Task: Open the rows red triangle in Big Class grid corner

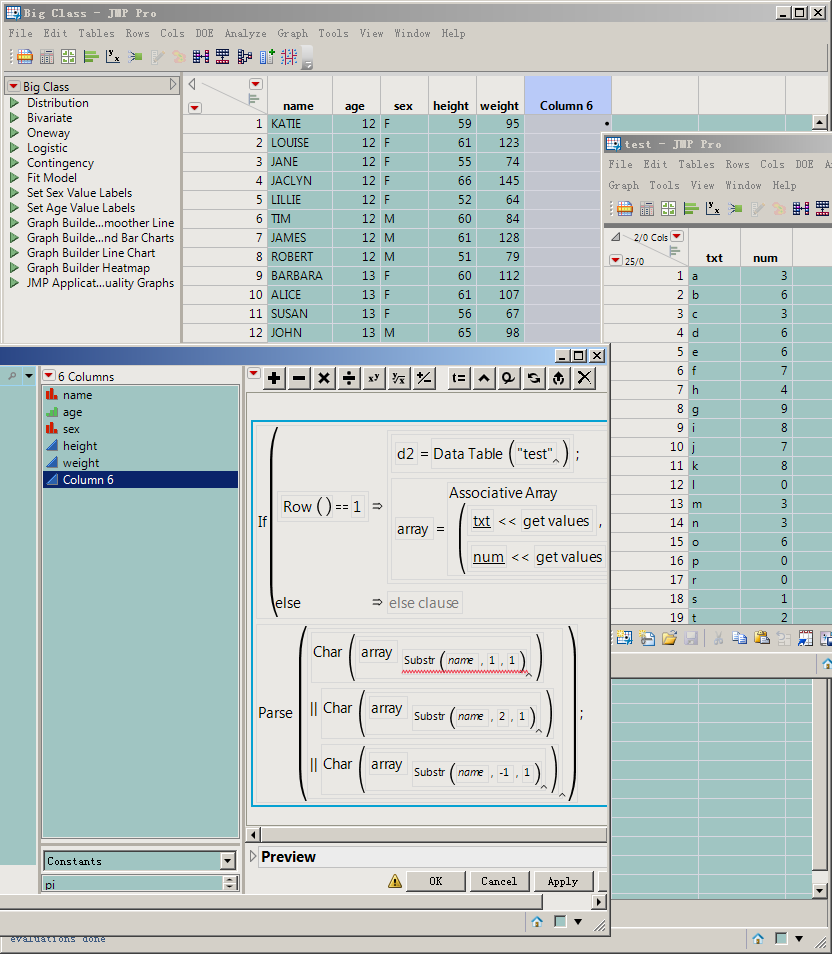Action: tap(195, 108)
